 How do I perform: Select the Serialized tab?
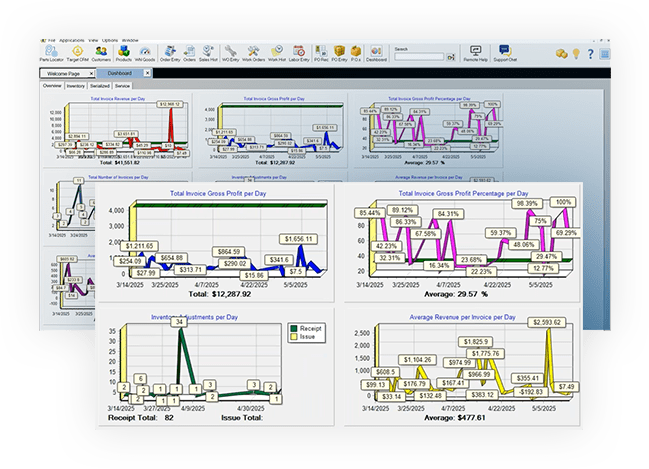[x=102, y=86]
